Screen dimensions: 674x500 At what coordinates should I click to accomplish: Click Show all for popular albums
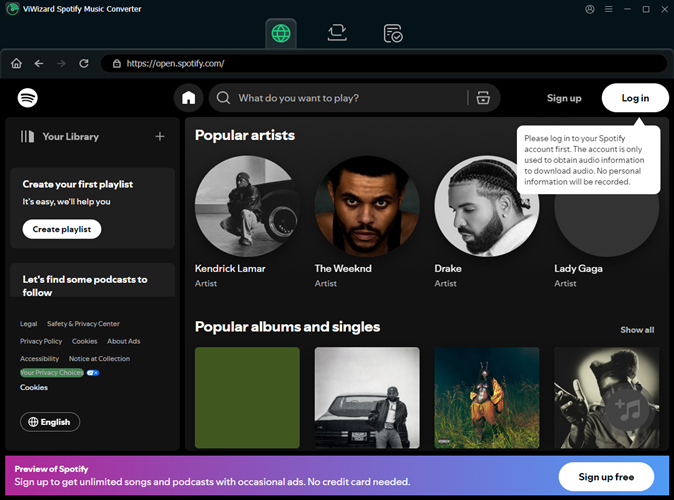[x=637, y=330]
